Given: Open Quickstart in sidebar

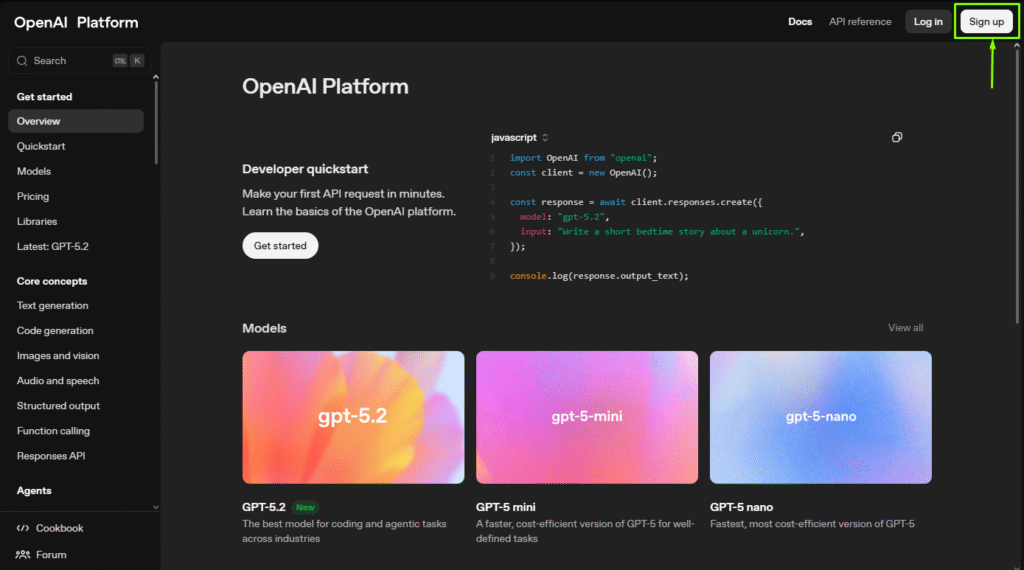Looking at the screenshot, I should tap(41, 146).
